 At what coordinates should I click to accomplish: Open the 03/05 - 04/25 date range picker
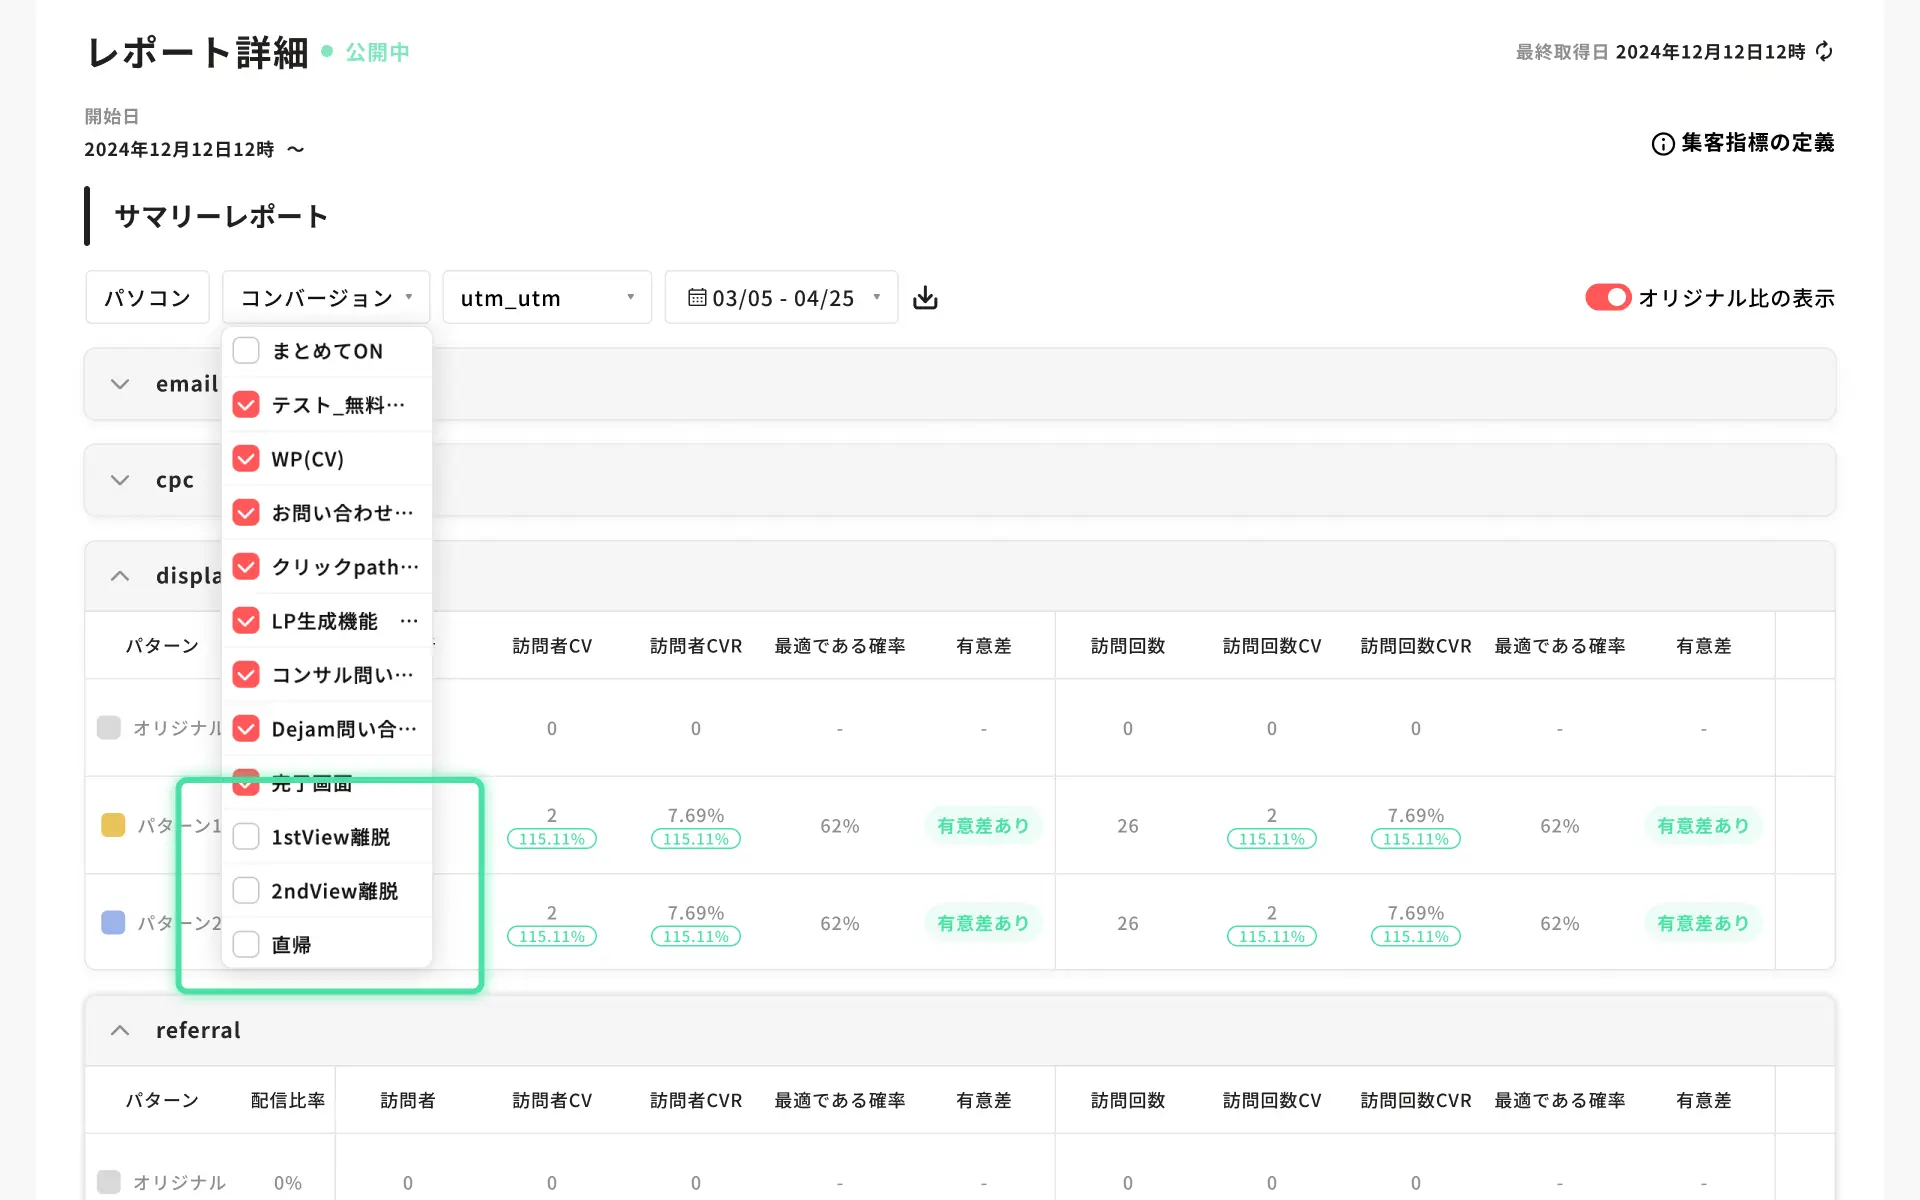pyautogui.click(x=782, y=298)
